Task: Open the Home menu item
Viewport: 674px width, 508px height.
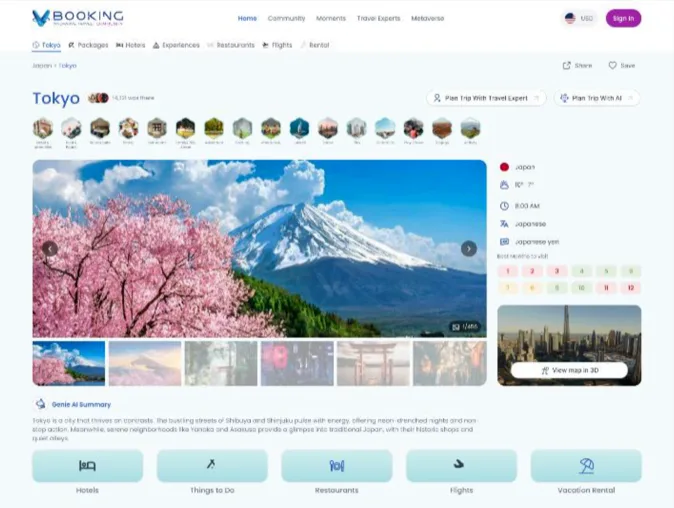Action: coord(247,18)
